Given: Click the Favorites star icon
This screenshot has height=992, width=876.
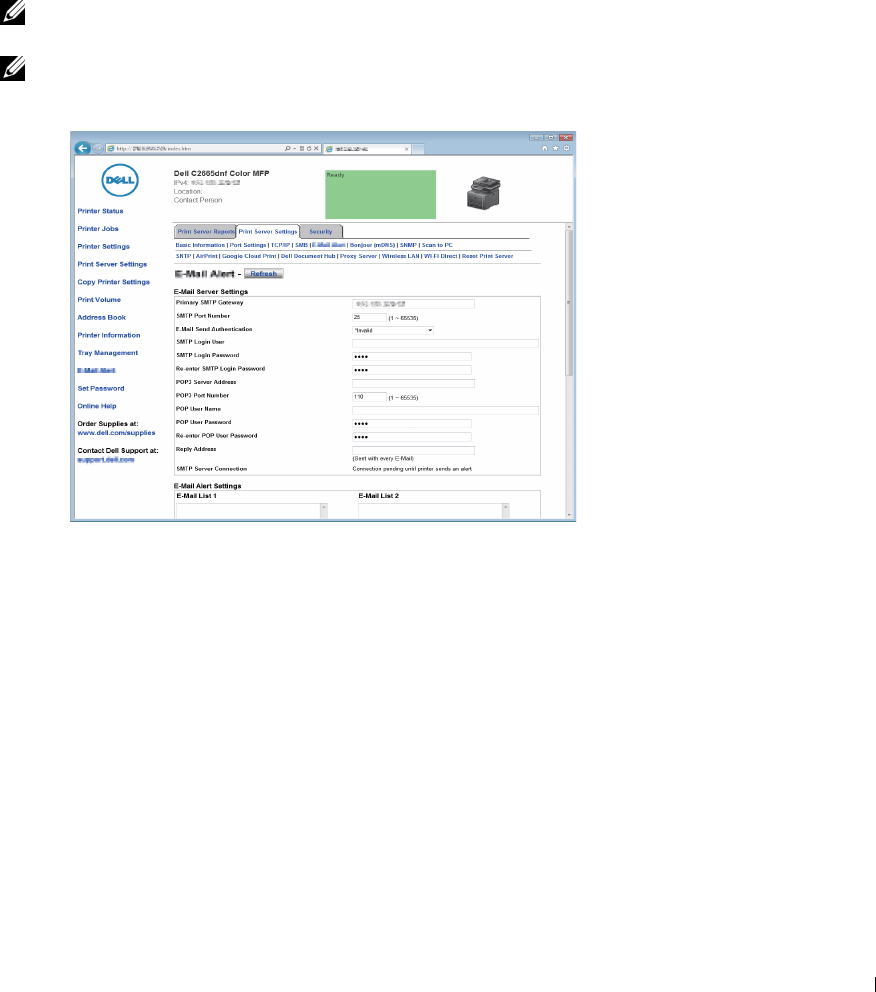Looking at the screenshot, I should click(x=555, y=148).
